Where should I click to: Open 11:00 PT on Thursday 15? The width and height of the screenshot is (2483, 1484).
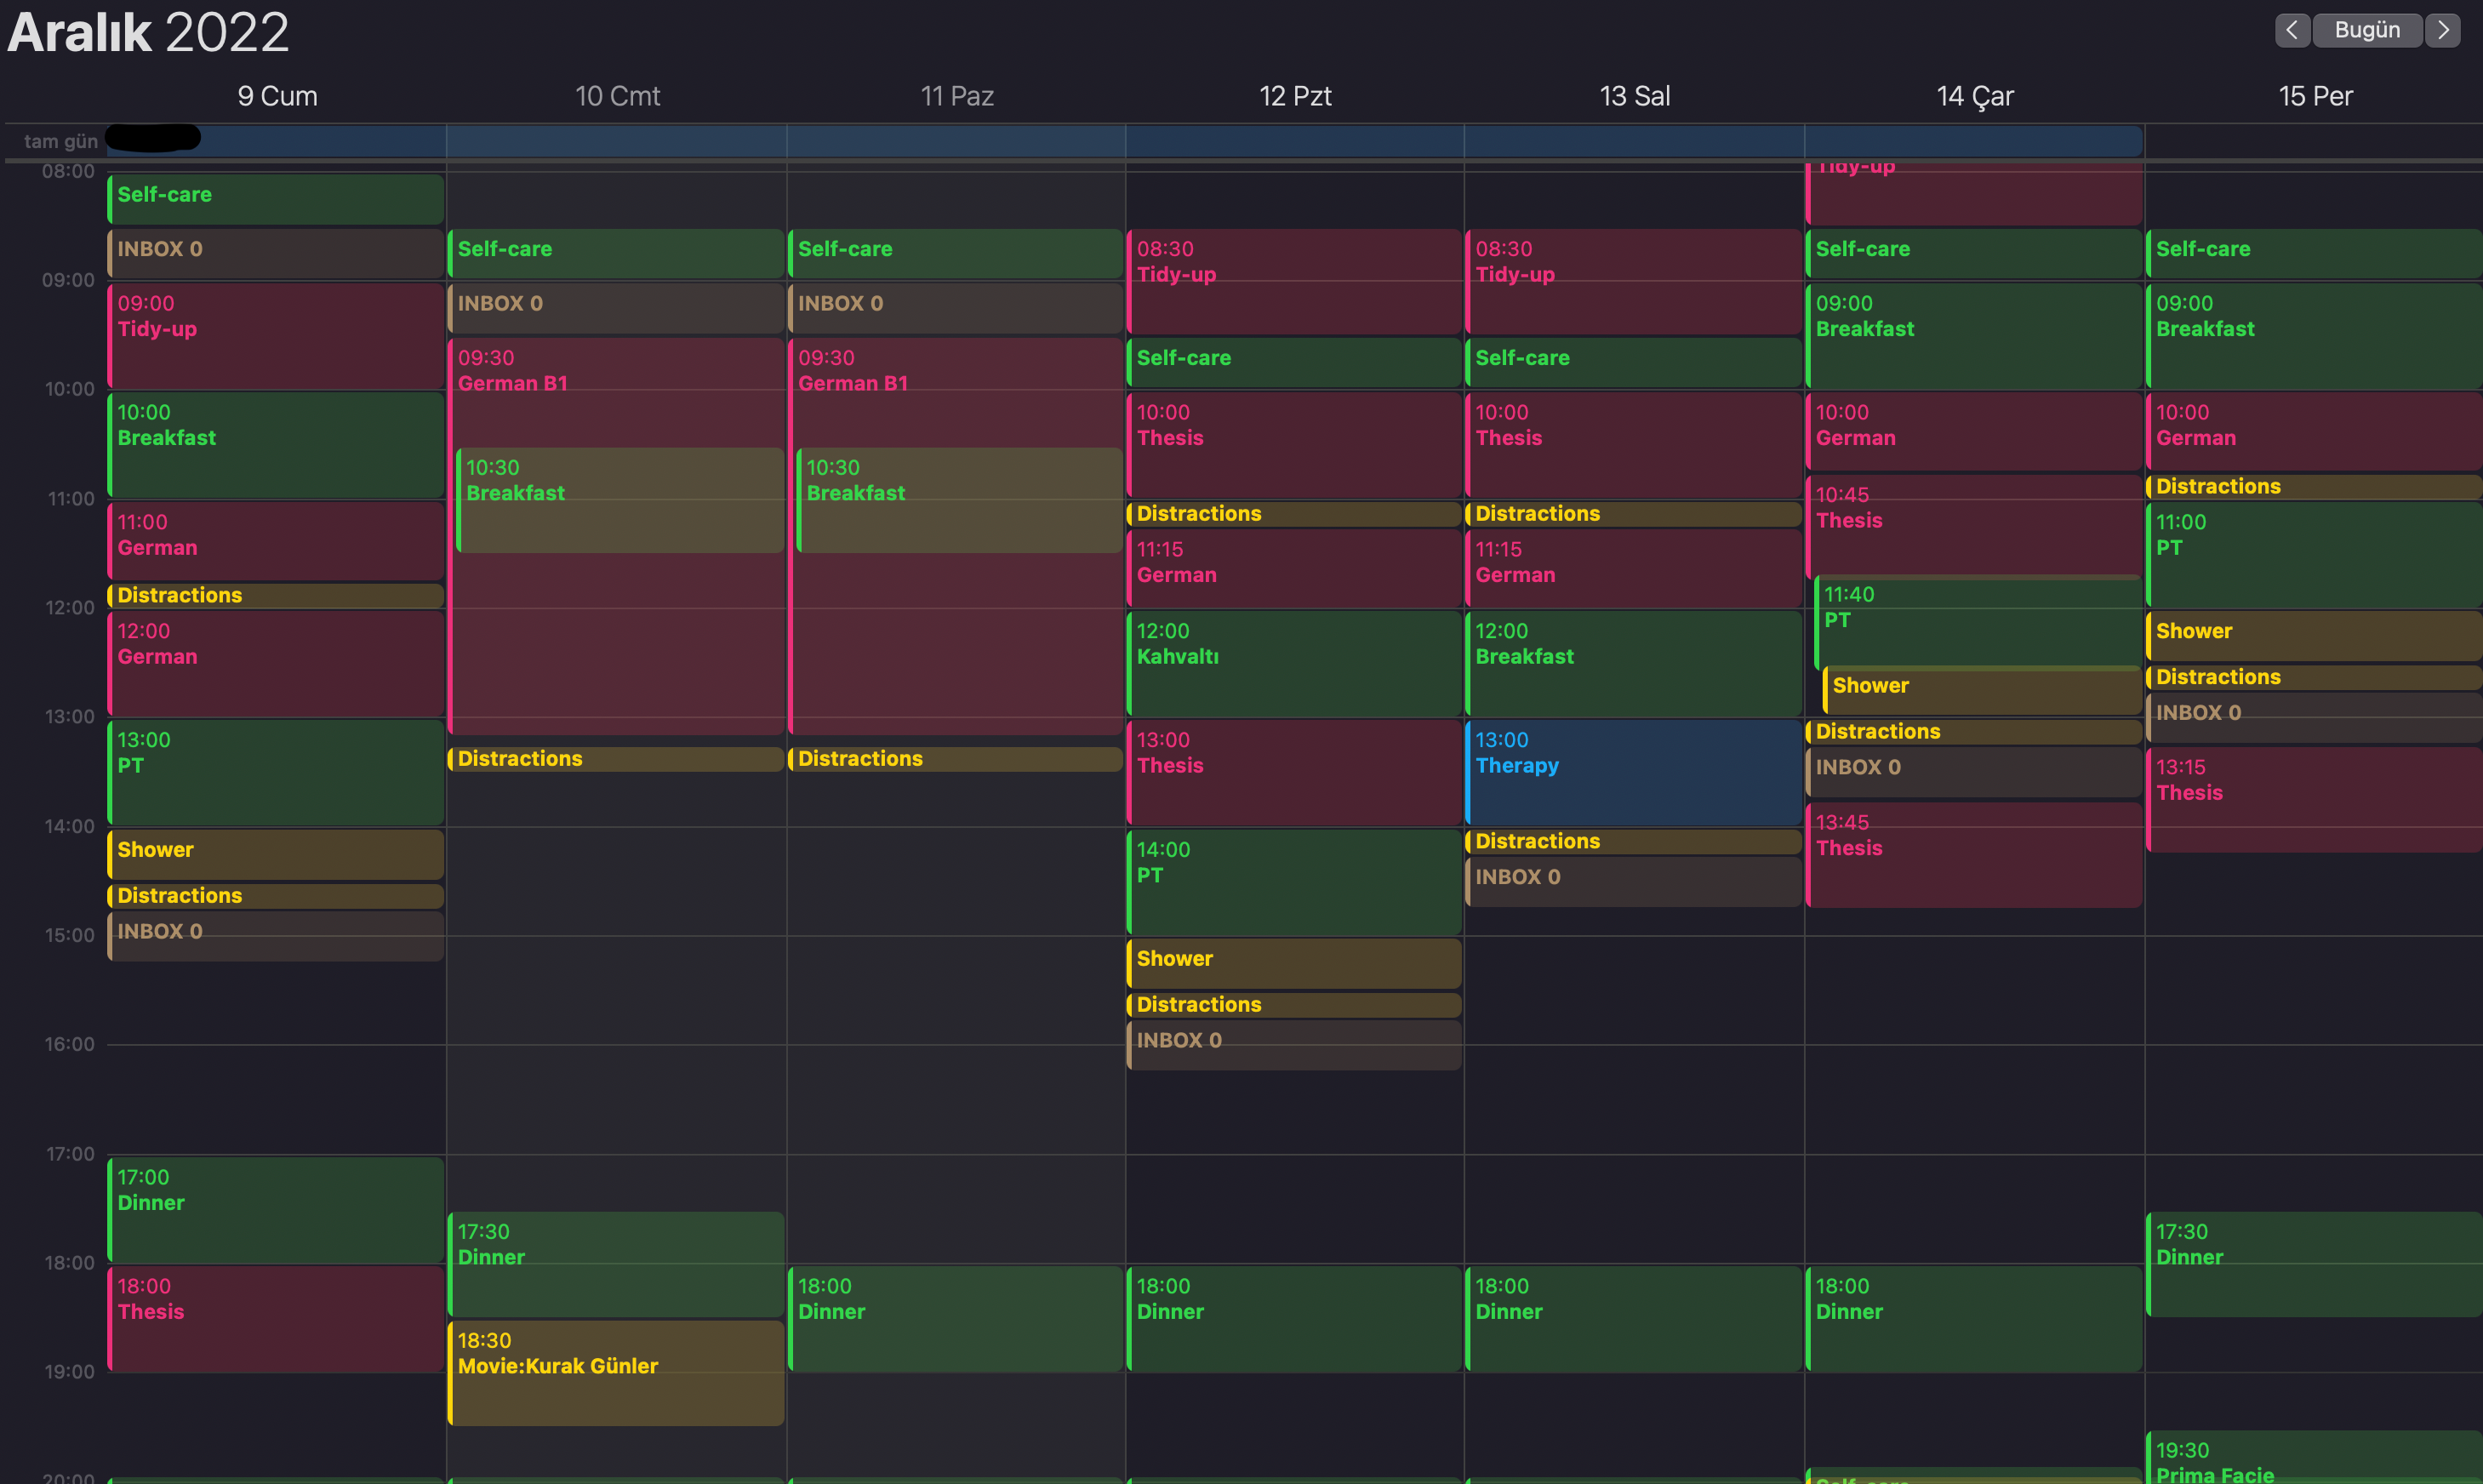[2314, 554]
